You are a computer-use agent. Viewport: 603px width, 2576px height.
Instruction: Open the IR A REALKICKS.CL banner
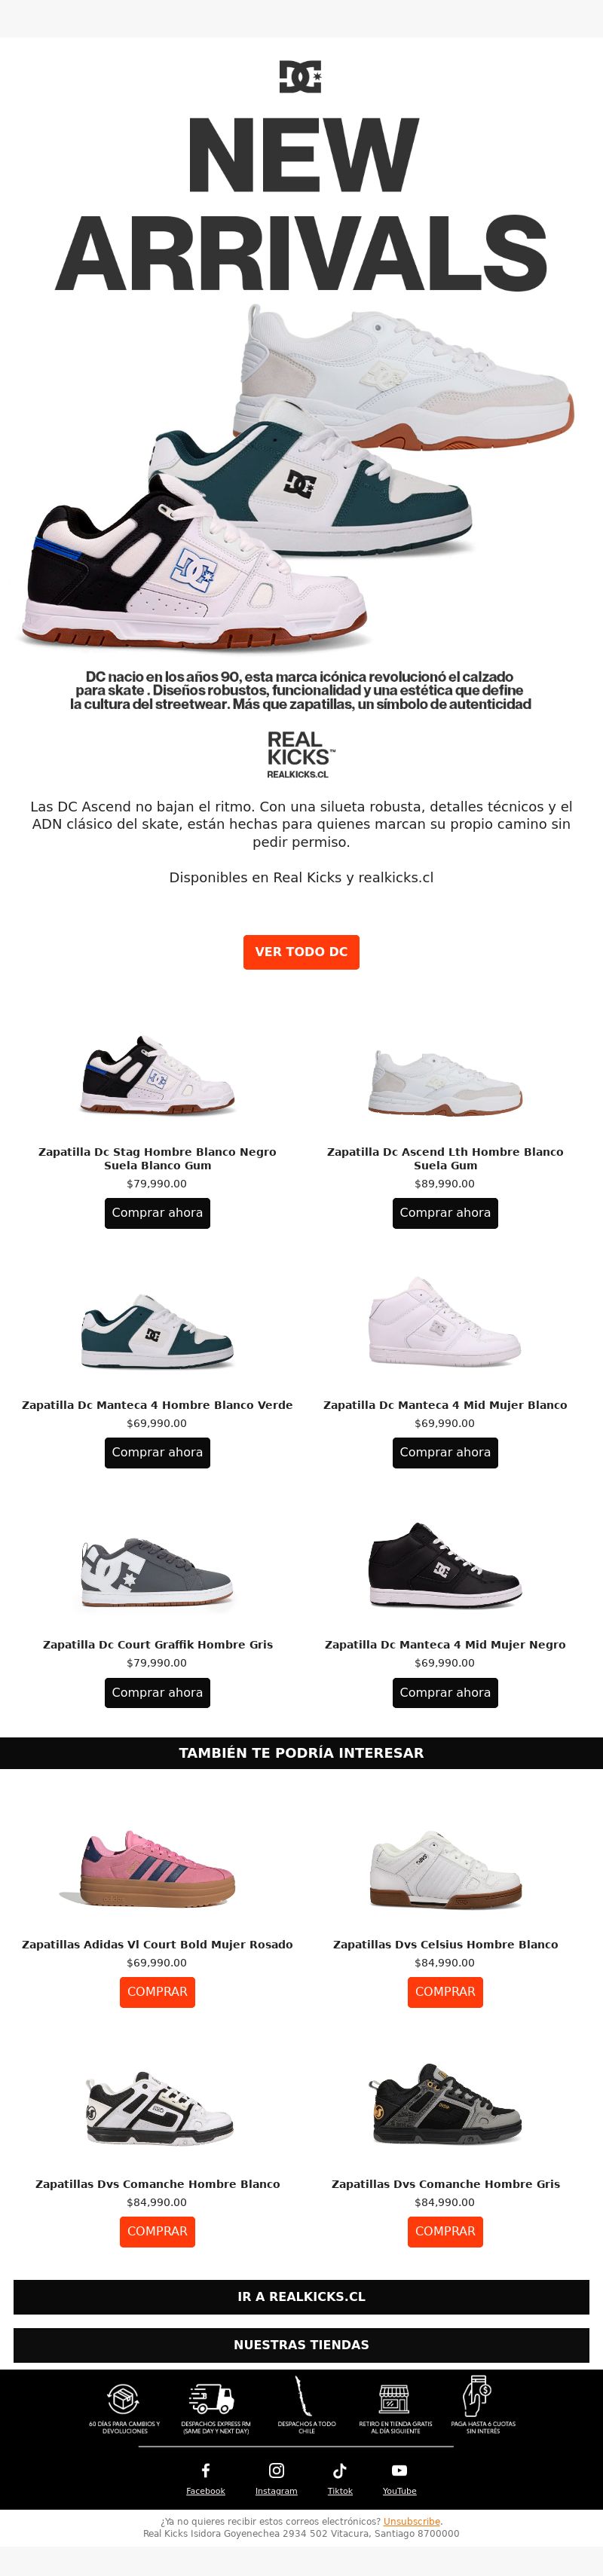301,2297
